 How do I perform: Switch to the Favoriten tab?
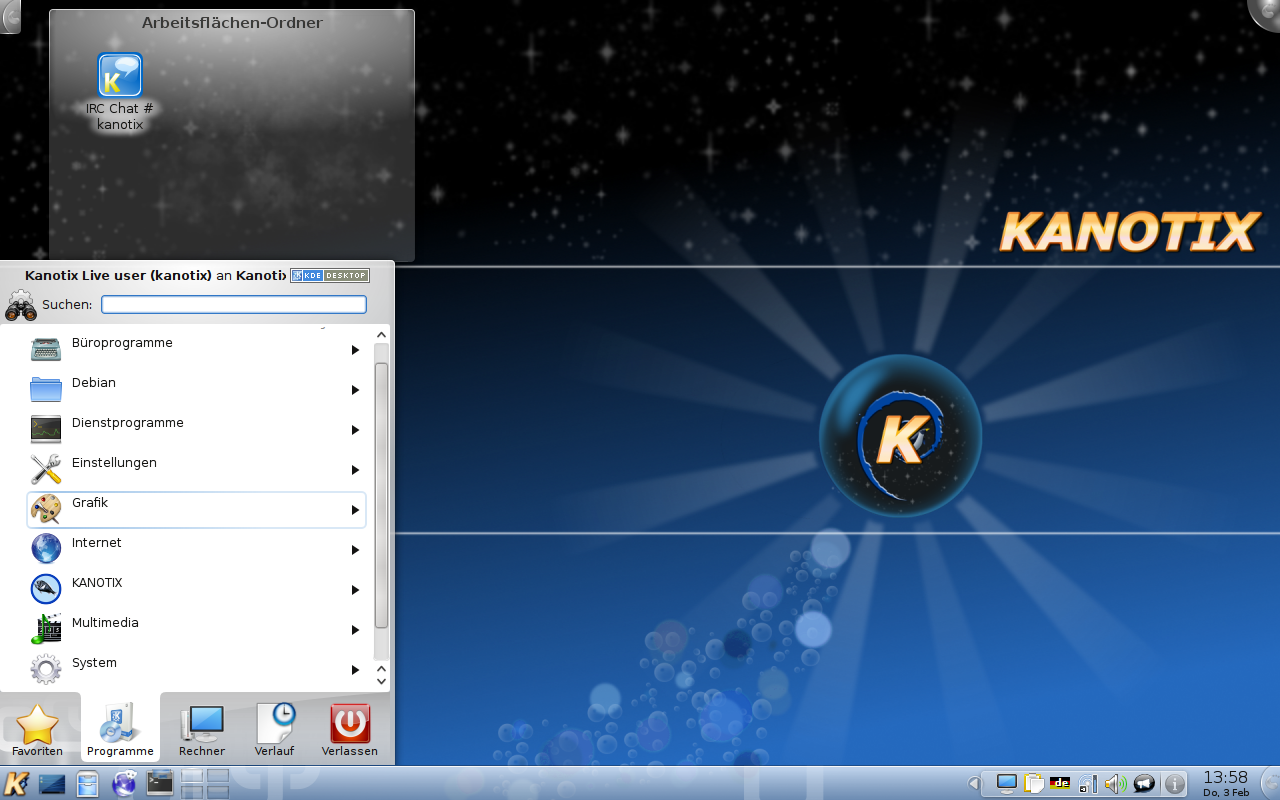pyautogui.click(x=38, y=731)
